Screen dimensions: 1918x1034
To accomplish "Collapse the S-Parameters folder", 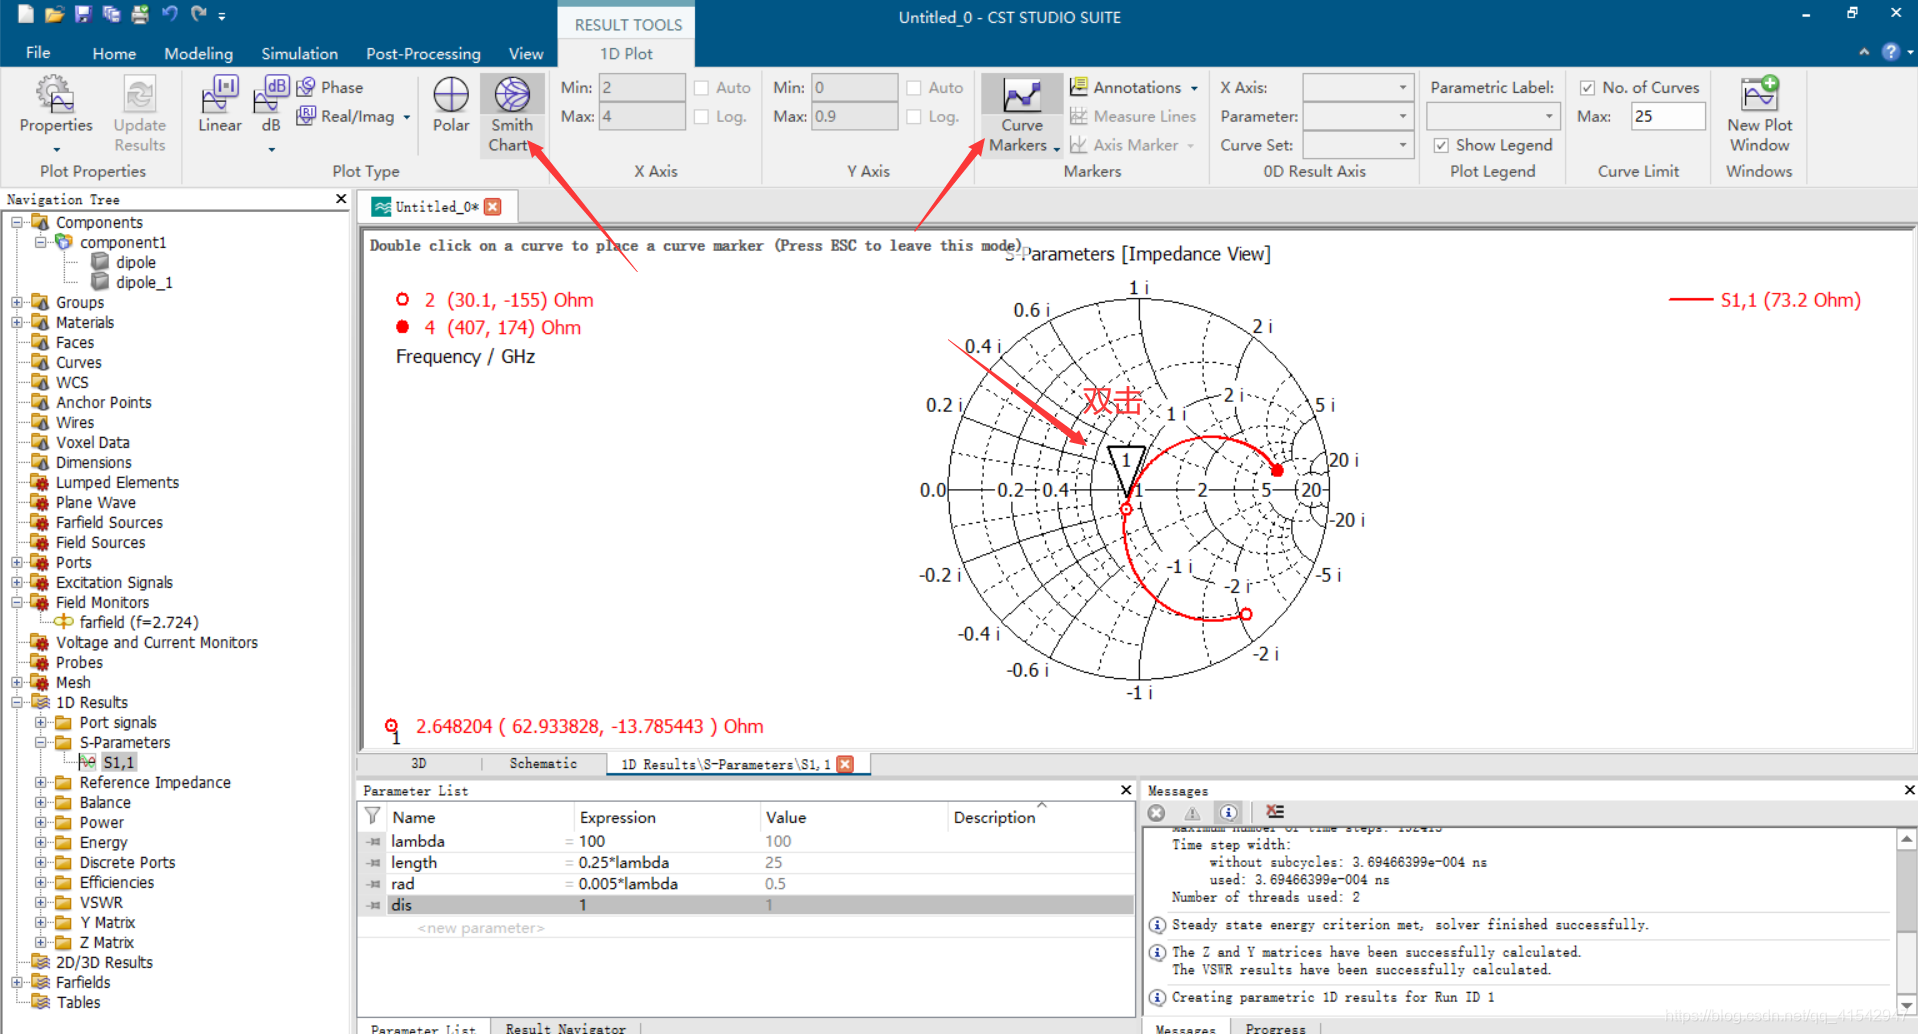I will pyautogui.click(x=41, y=742).
